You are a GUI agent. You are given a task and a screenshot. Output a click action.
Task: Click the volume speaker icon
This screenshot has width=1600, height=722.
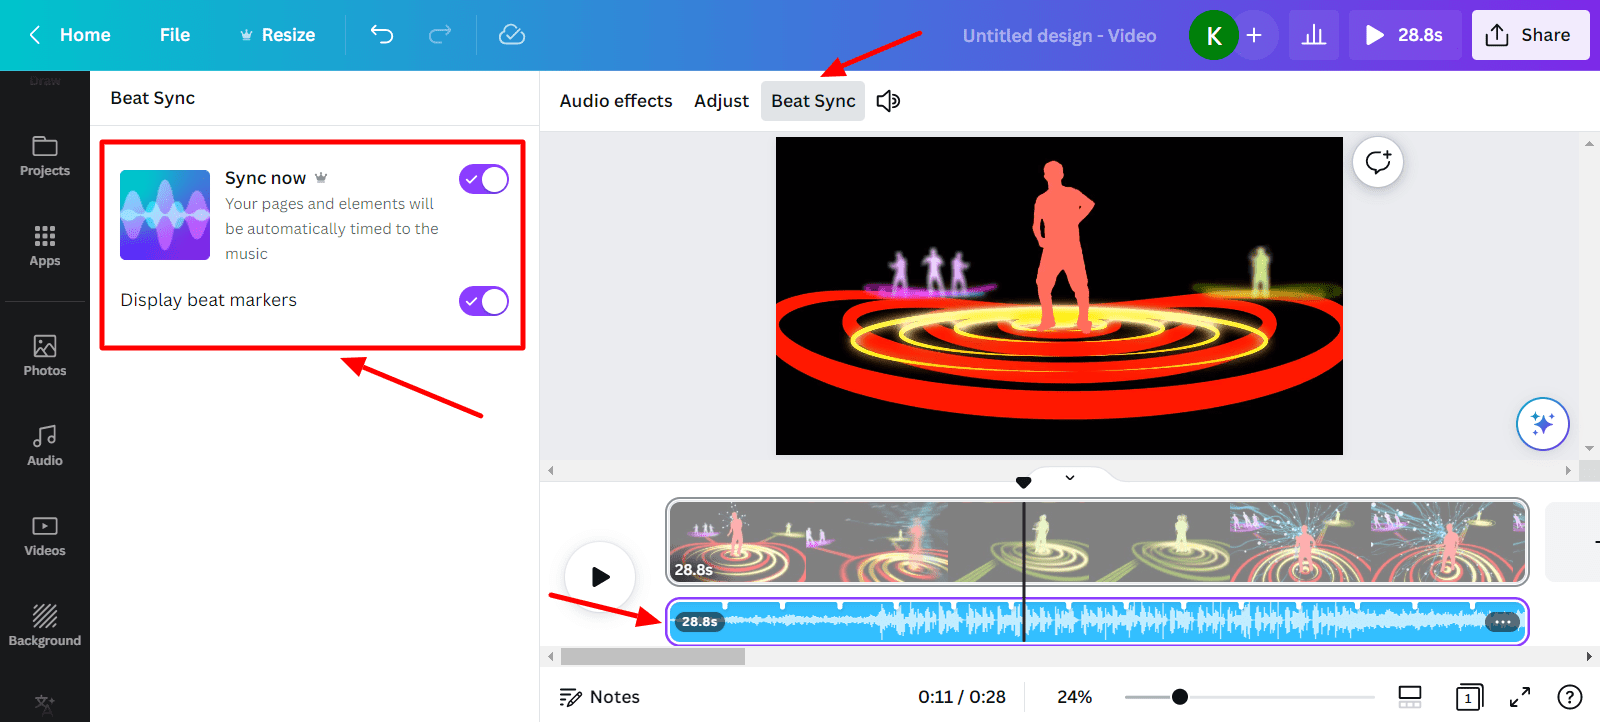[888, 101]
